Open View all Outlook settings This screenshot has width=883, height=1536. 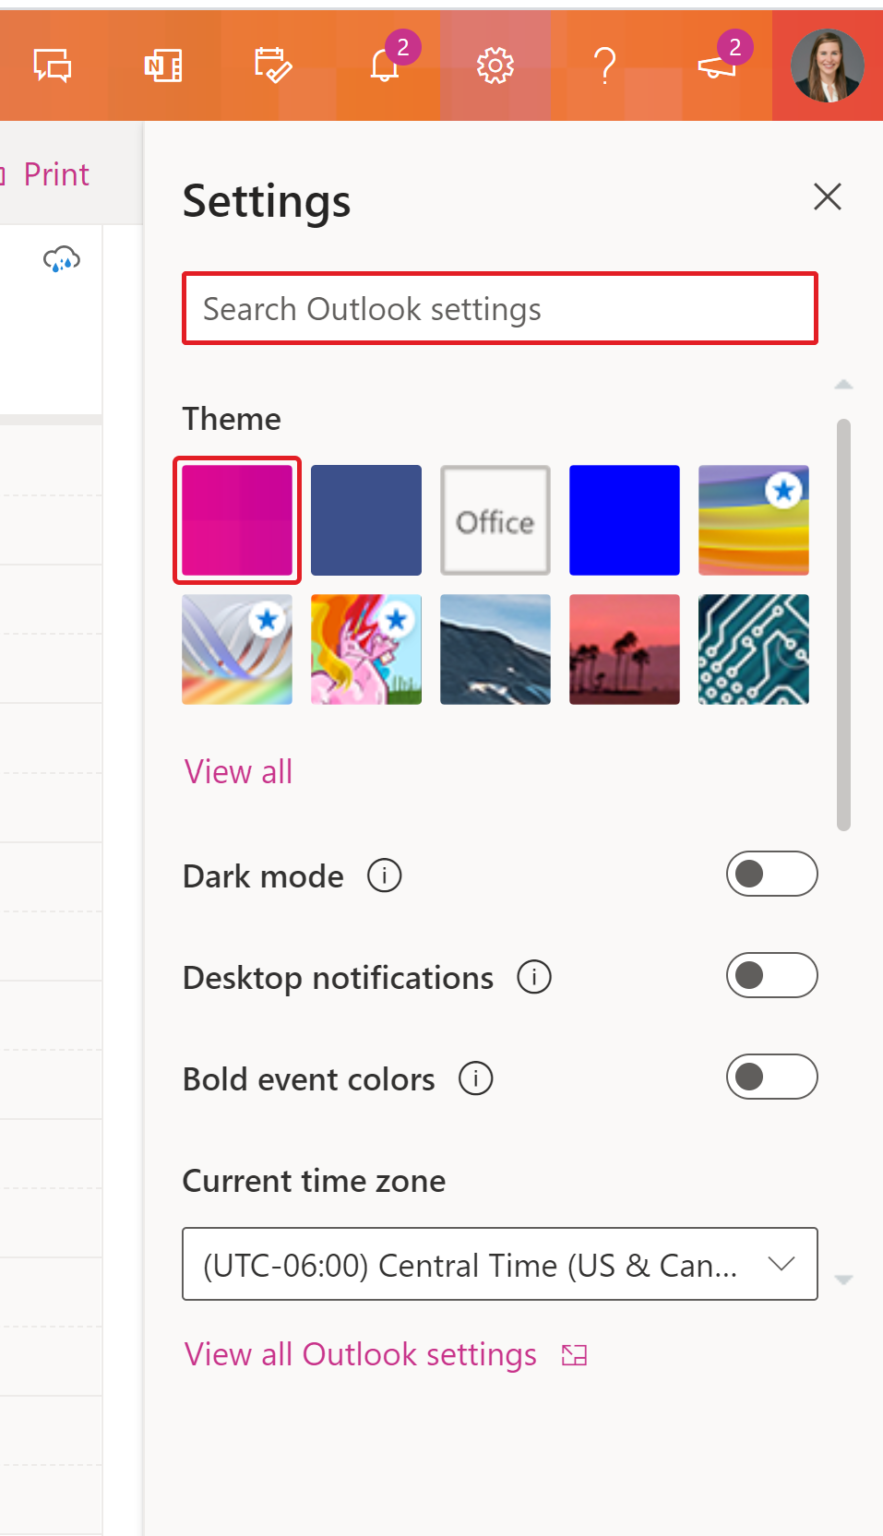[x=360, y=1353]
